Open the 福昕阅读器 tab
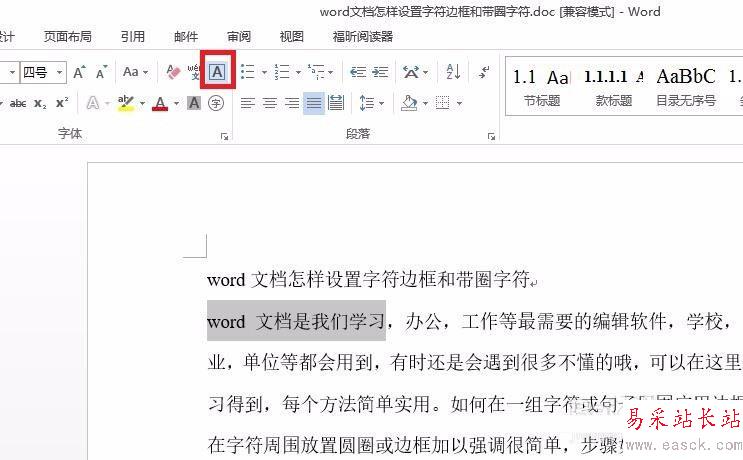This screenshot has height=460, width=743. point(363,36)
